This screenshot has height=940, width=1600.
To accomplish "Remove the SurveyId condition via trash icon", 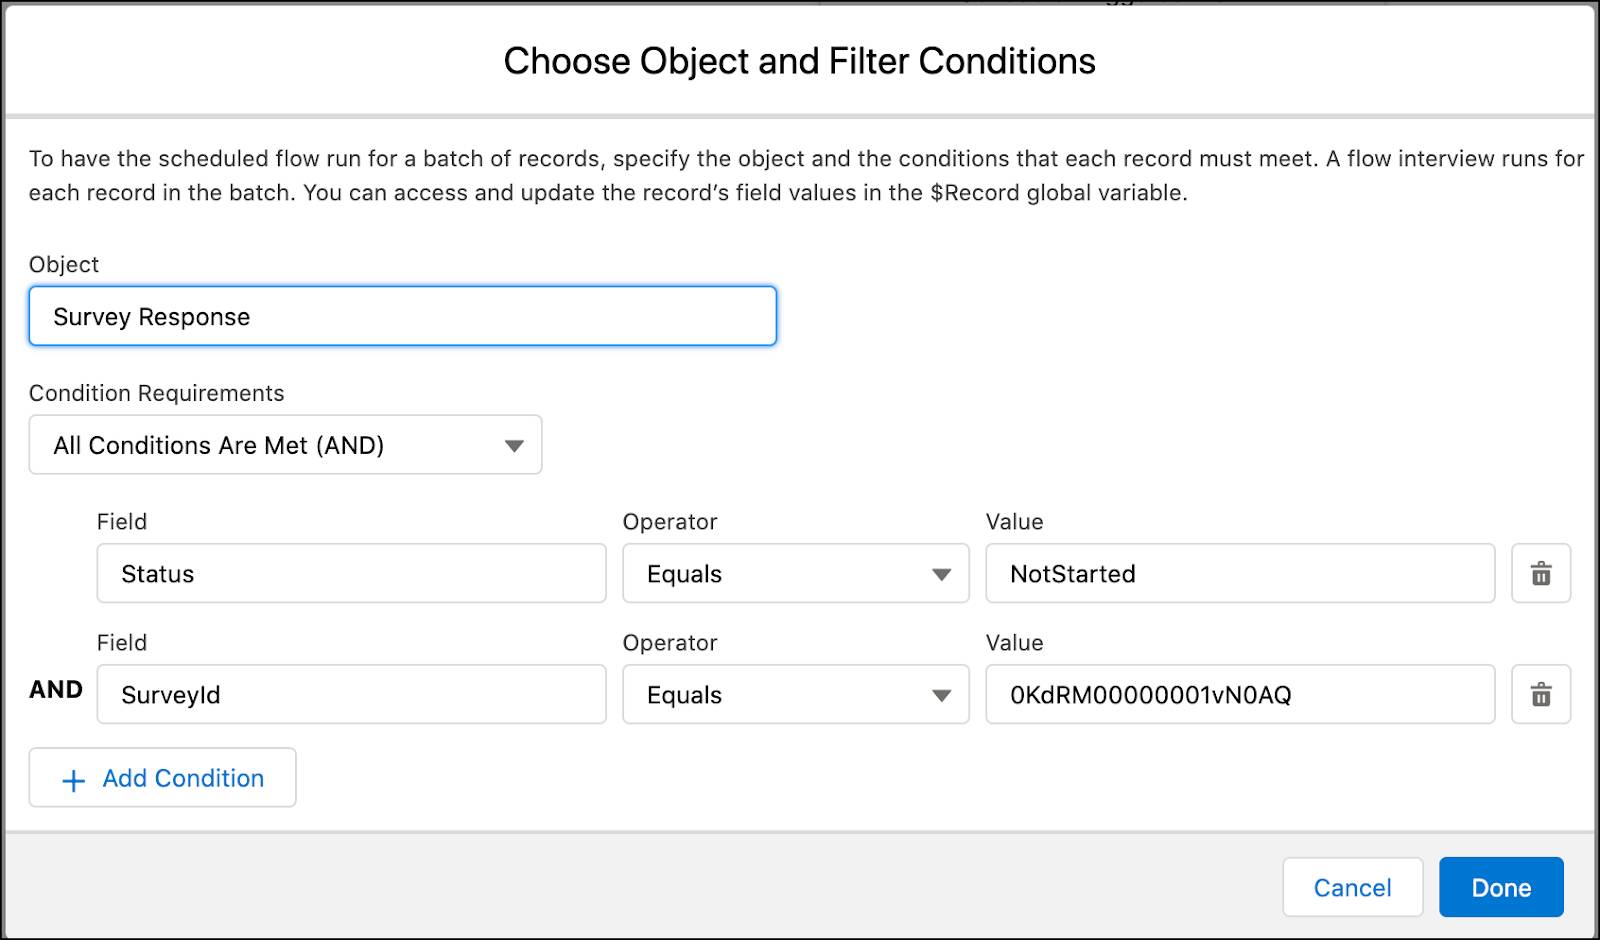I will pyautogui.click(x=1541, y=694).
